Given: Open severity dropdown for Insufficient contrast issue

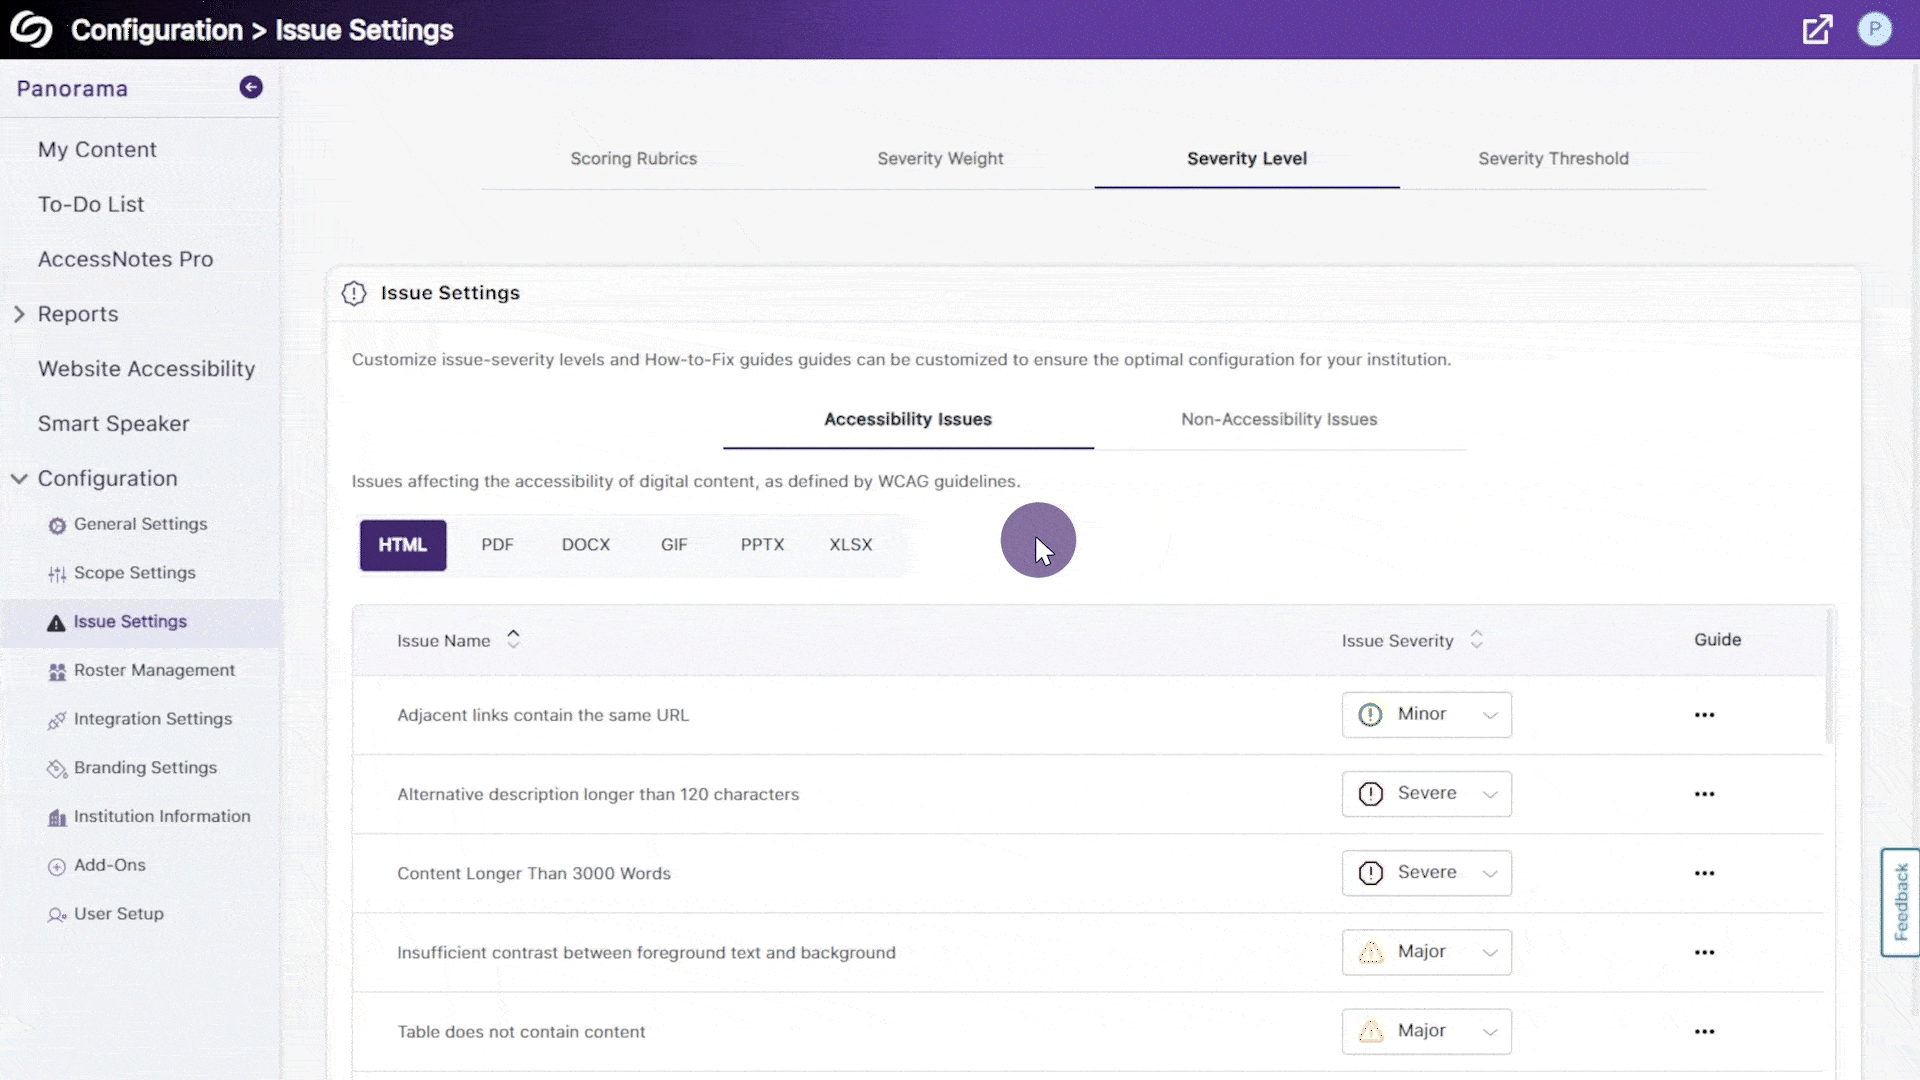Looking at the screenshot, I should tap(1426, 952).
